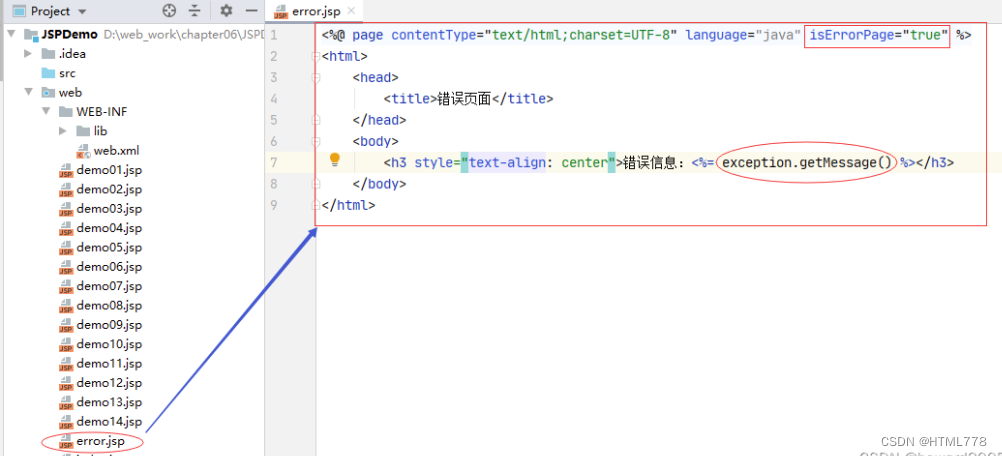The image size is (1002, 456).
Task: Open demo07.jsp in project tree
Action: (109, 286)
